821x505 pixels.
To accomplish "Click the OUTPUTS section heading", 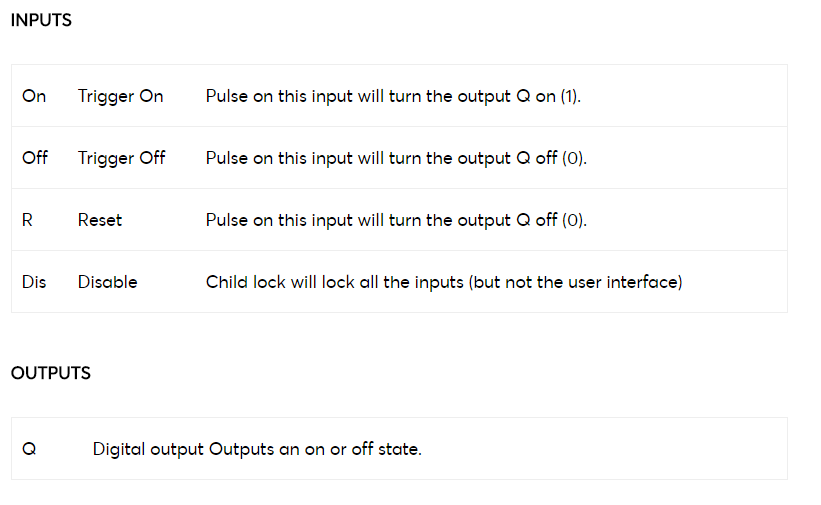I will click(50, 373).
